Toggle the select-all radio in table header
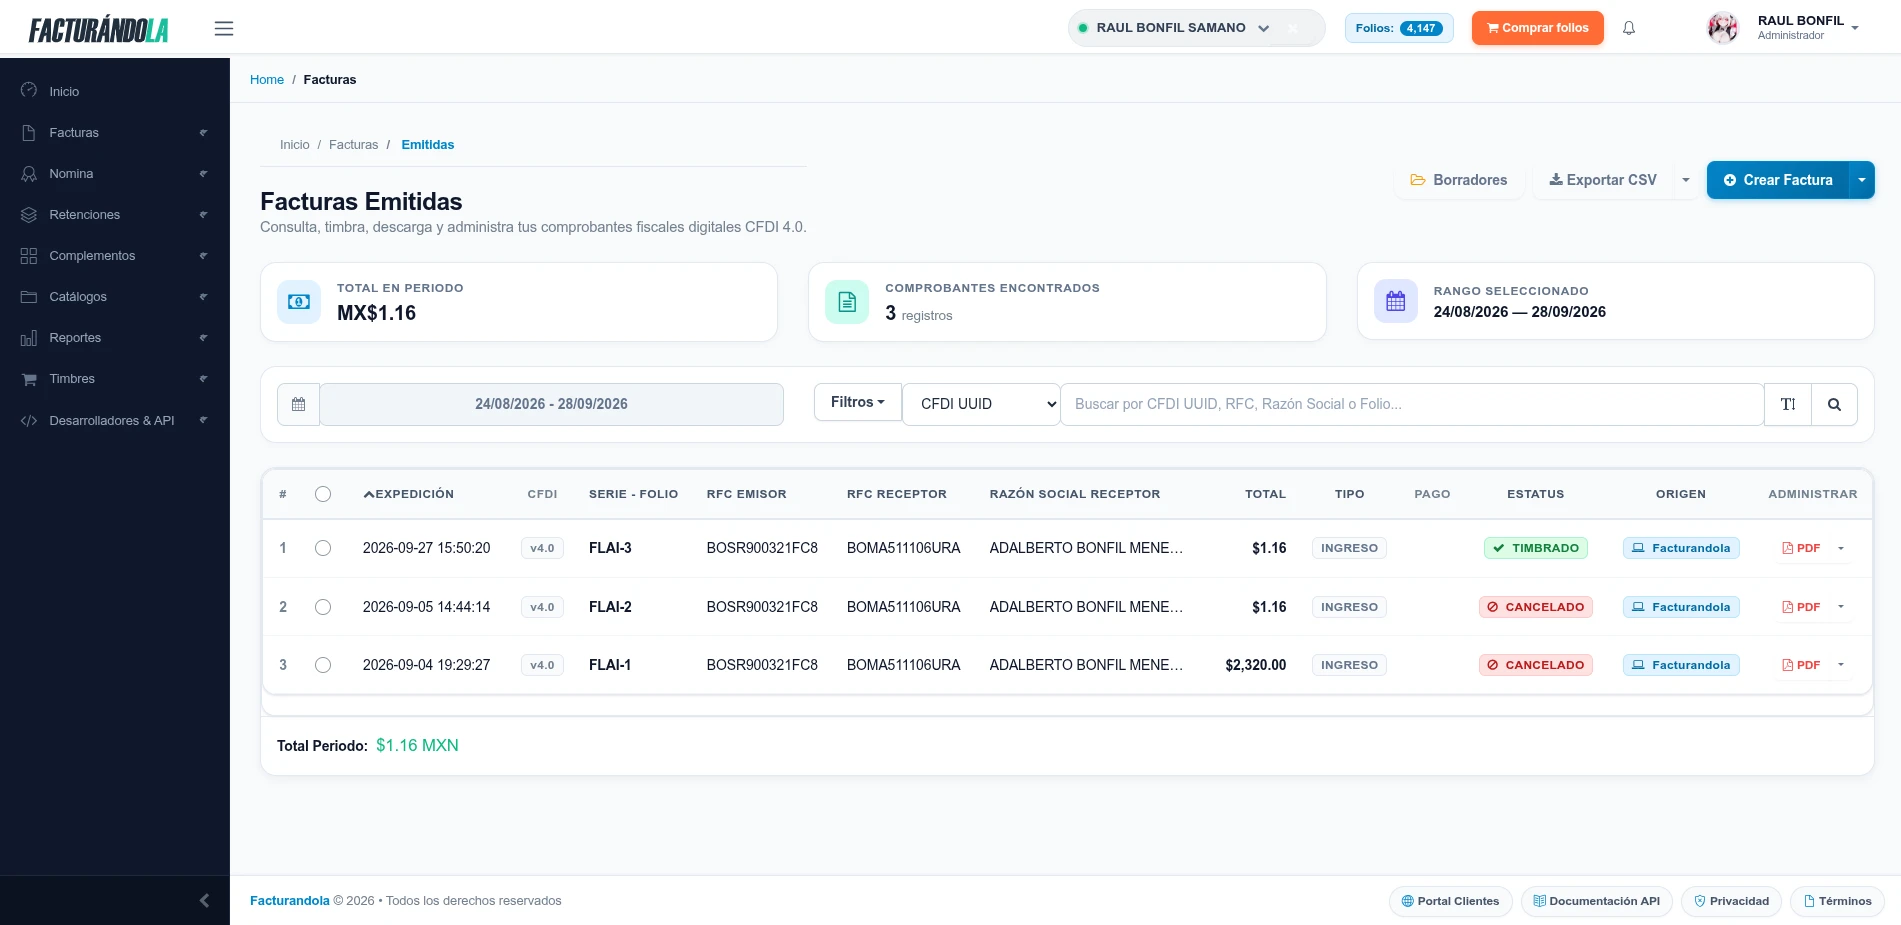 (322, 494)
